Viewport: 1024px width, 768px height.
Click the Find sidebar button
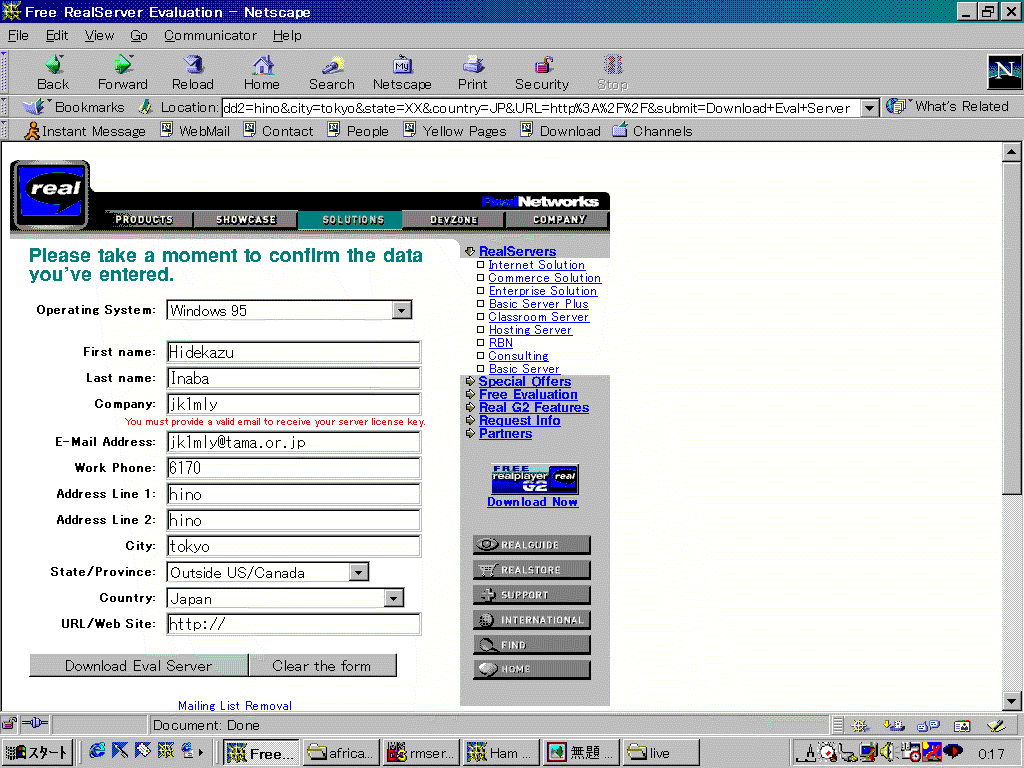coord(532,645)
